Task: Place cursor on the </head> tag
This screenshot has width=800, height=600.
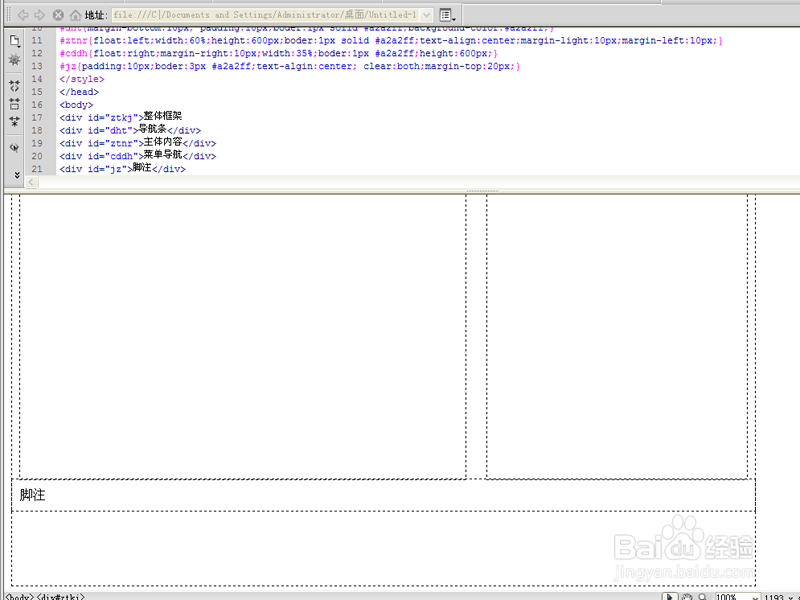Action: tap(79, 92)
